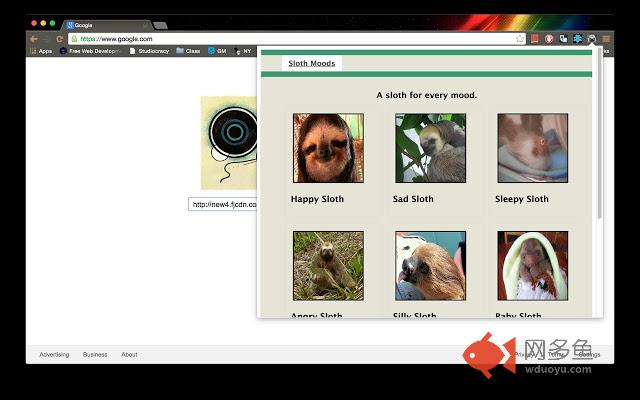Click the Happy Sloth caption
This screenshot has width=640, height=400.
coord(317,199)
